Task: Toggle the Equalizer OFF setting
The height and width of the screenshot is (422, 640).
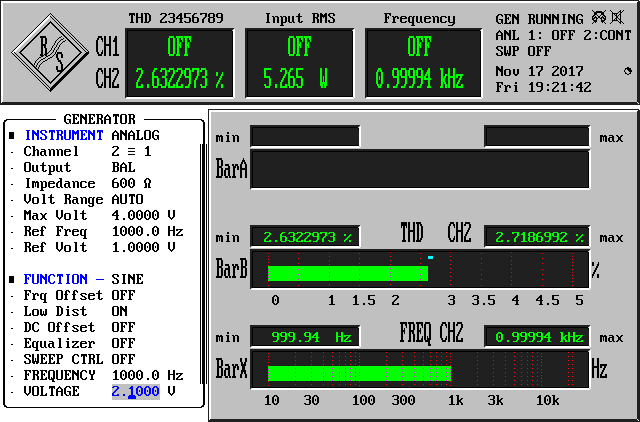Action: pos(123,343)
